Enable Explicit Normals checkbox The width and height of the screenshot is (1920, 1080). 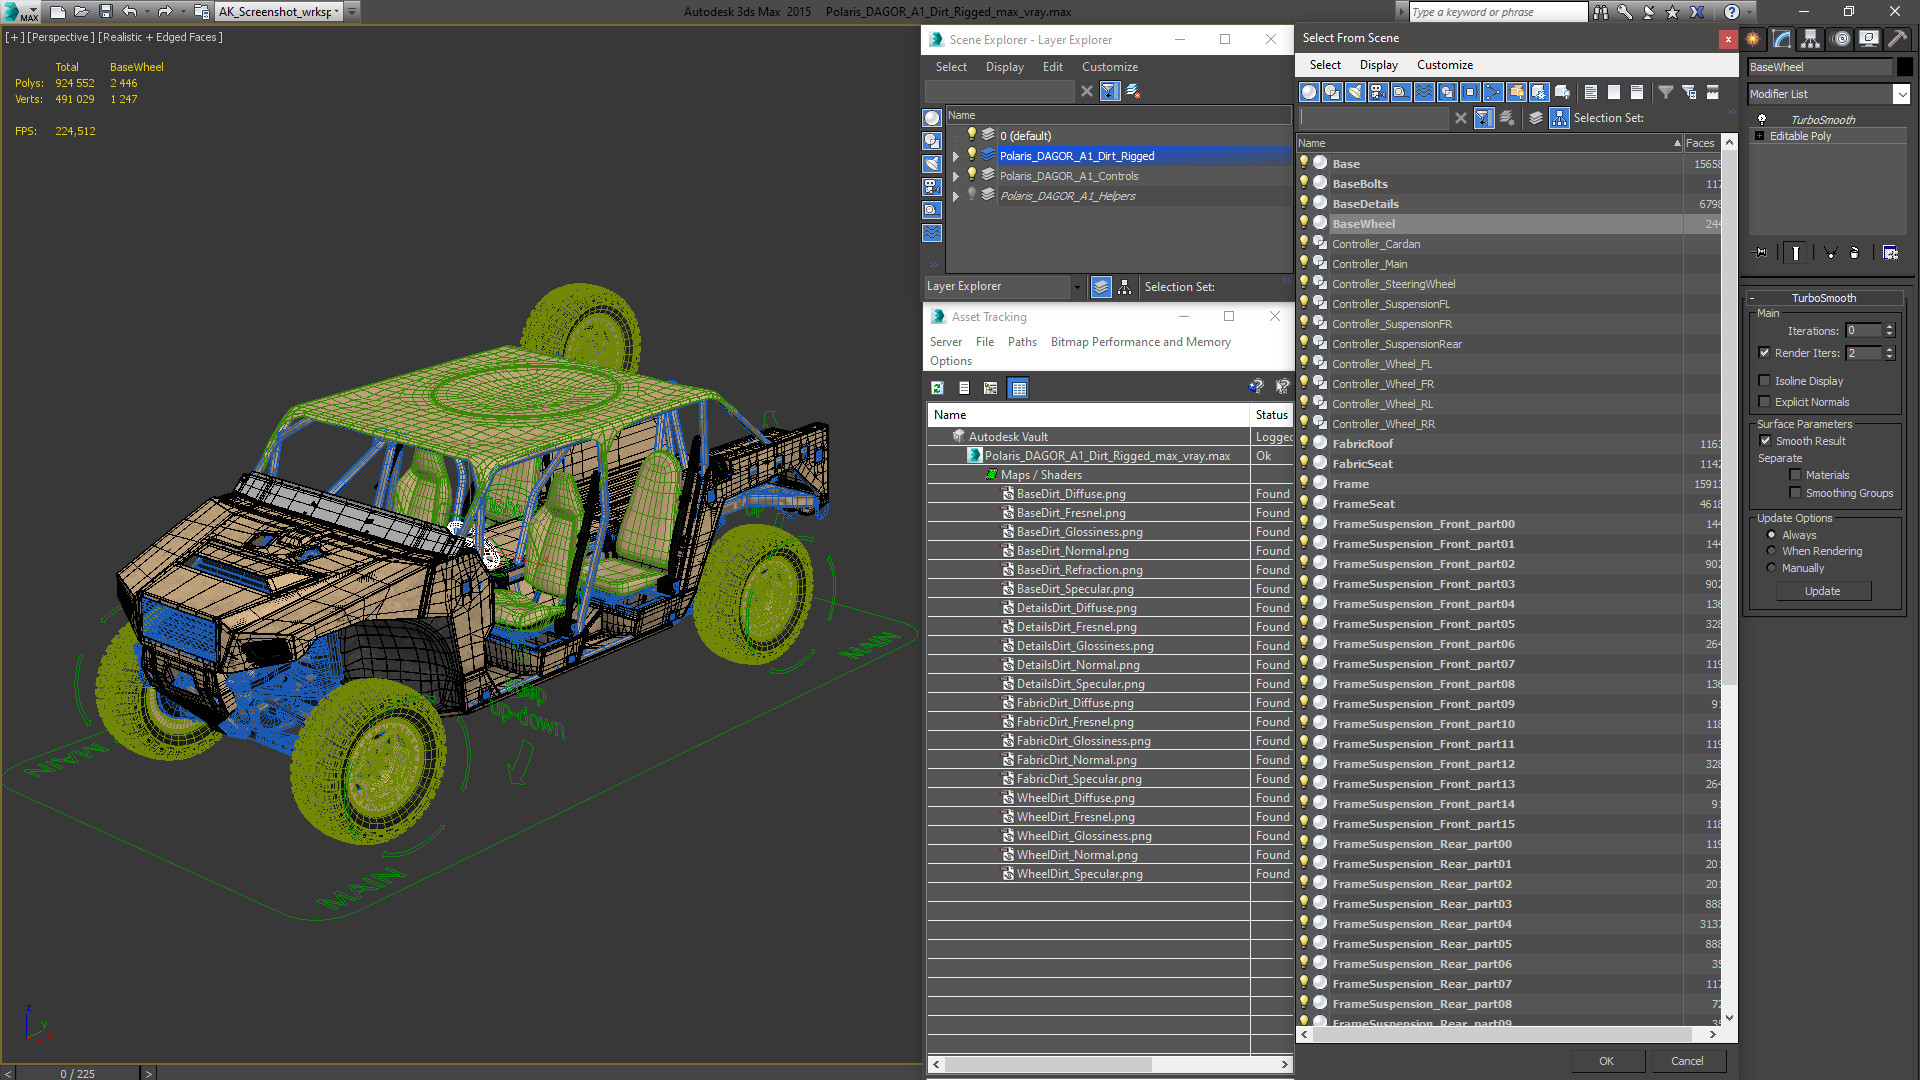1764,402
